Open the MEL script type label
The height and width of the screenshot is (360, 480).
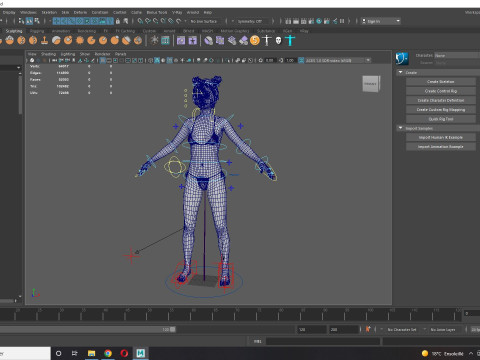(x=257, y=341)
